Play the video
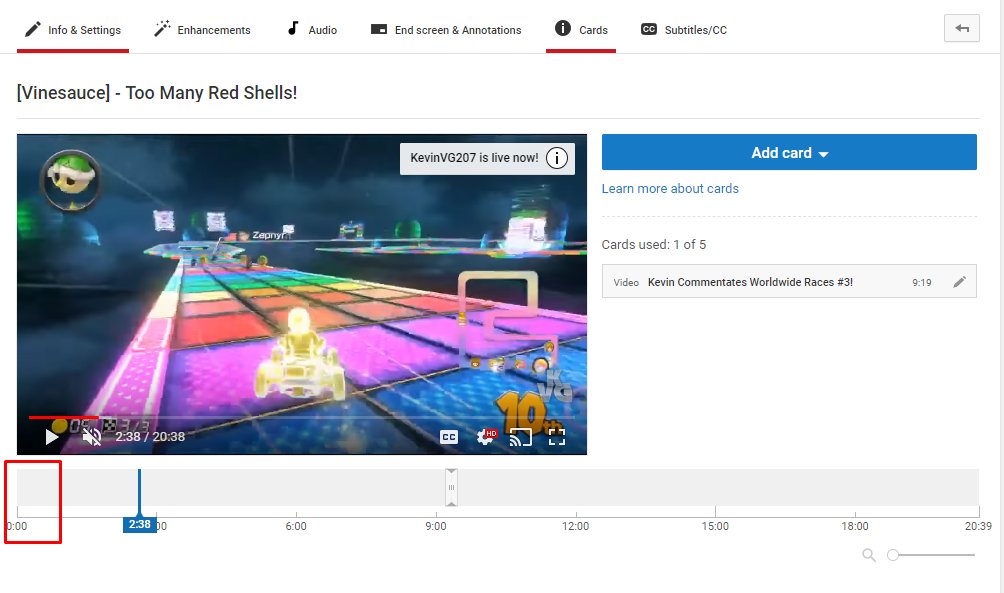Screen dimensions: 1004x593 tap(52, 437)
